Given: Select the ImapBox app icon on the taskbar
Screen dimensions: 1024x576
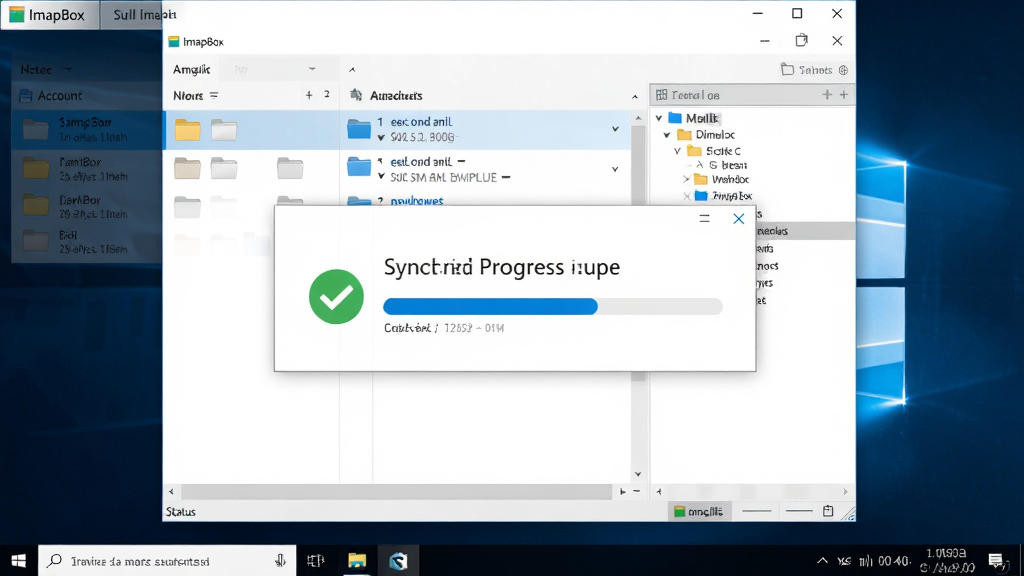Looking at the screenshot, I should pos(398,560).
